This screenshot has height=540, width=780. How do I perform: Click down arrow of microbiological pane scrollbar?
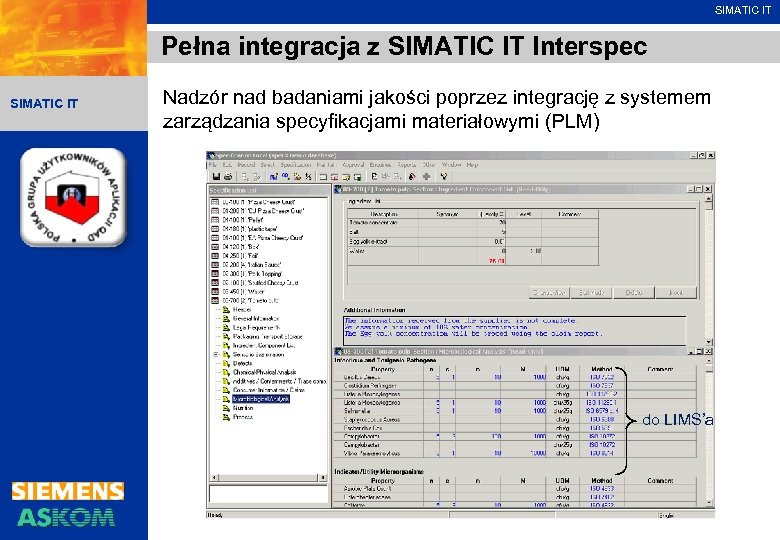(x=709, y=503)
